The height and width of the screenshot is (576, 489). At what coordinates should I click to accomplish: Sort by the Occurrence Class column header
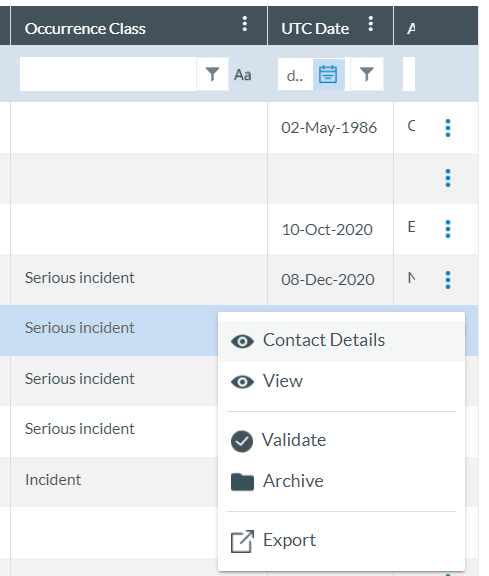(x=85, y=29)
